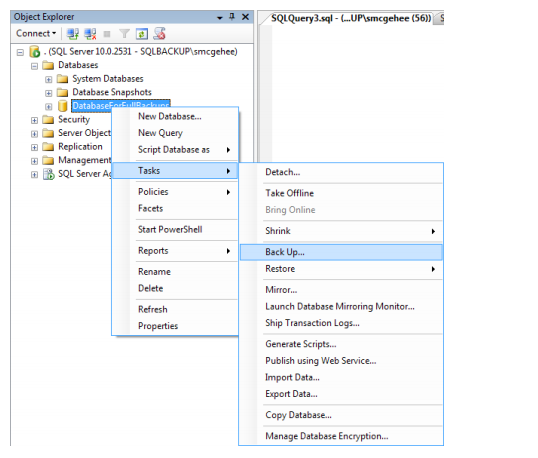The height and width of the screenshot is (458, 538).
Task: Switch to SQLQuery3.sql tab
Action: 350,18
